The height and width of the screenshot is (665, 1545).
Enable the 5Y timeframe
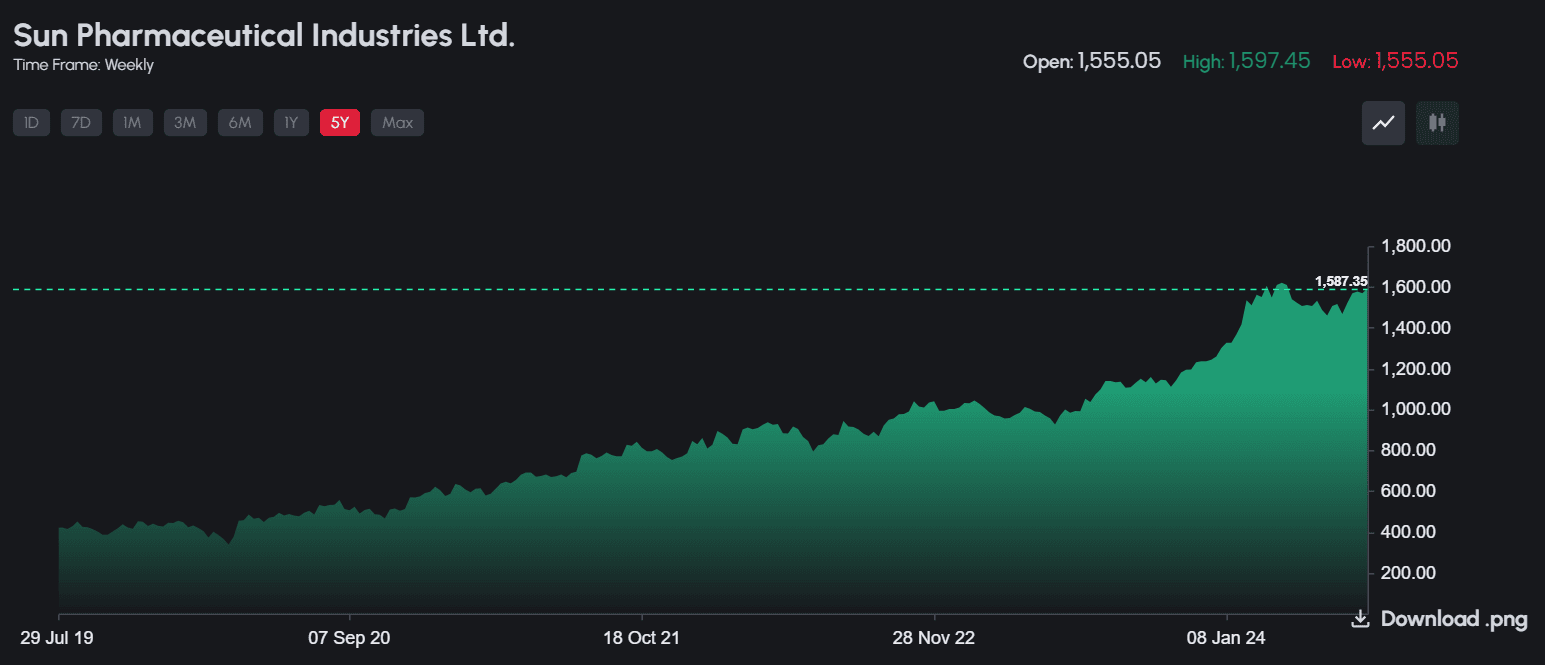pyautogui.click(x=339, y=122)
